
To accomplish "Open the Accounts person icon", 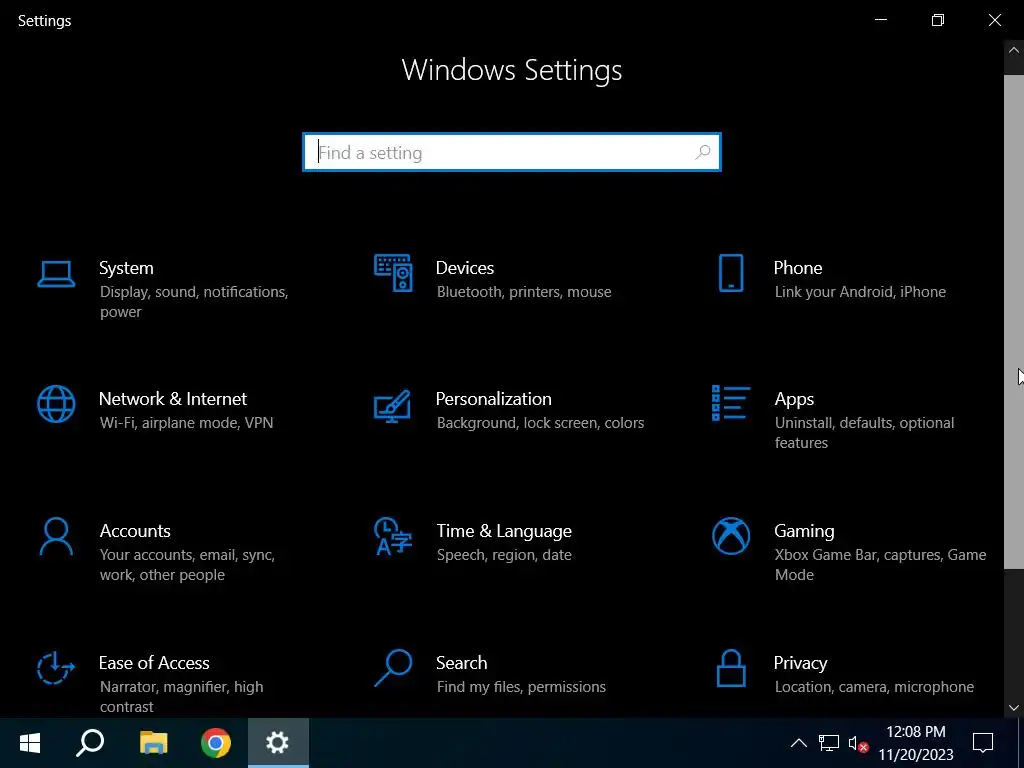I will pyautogui.click(x=56, y=536).
